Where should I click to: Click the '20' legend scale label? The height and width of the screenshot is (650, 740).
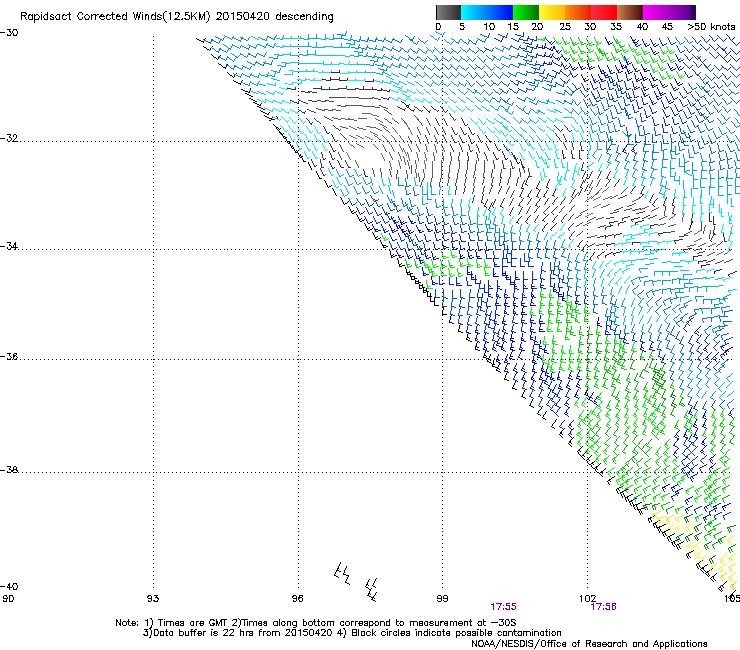537,27
